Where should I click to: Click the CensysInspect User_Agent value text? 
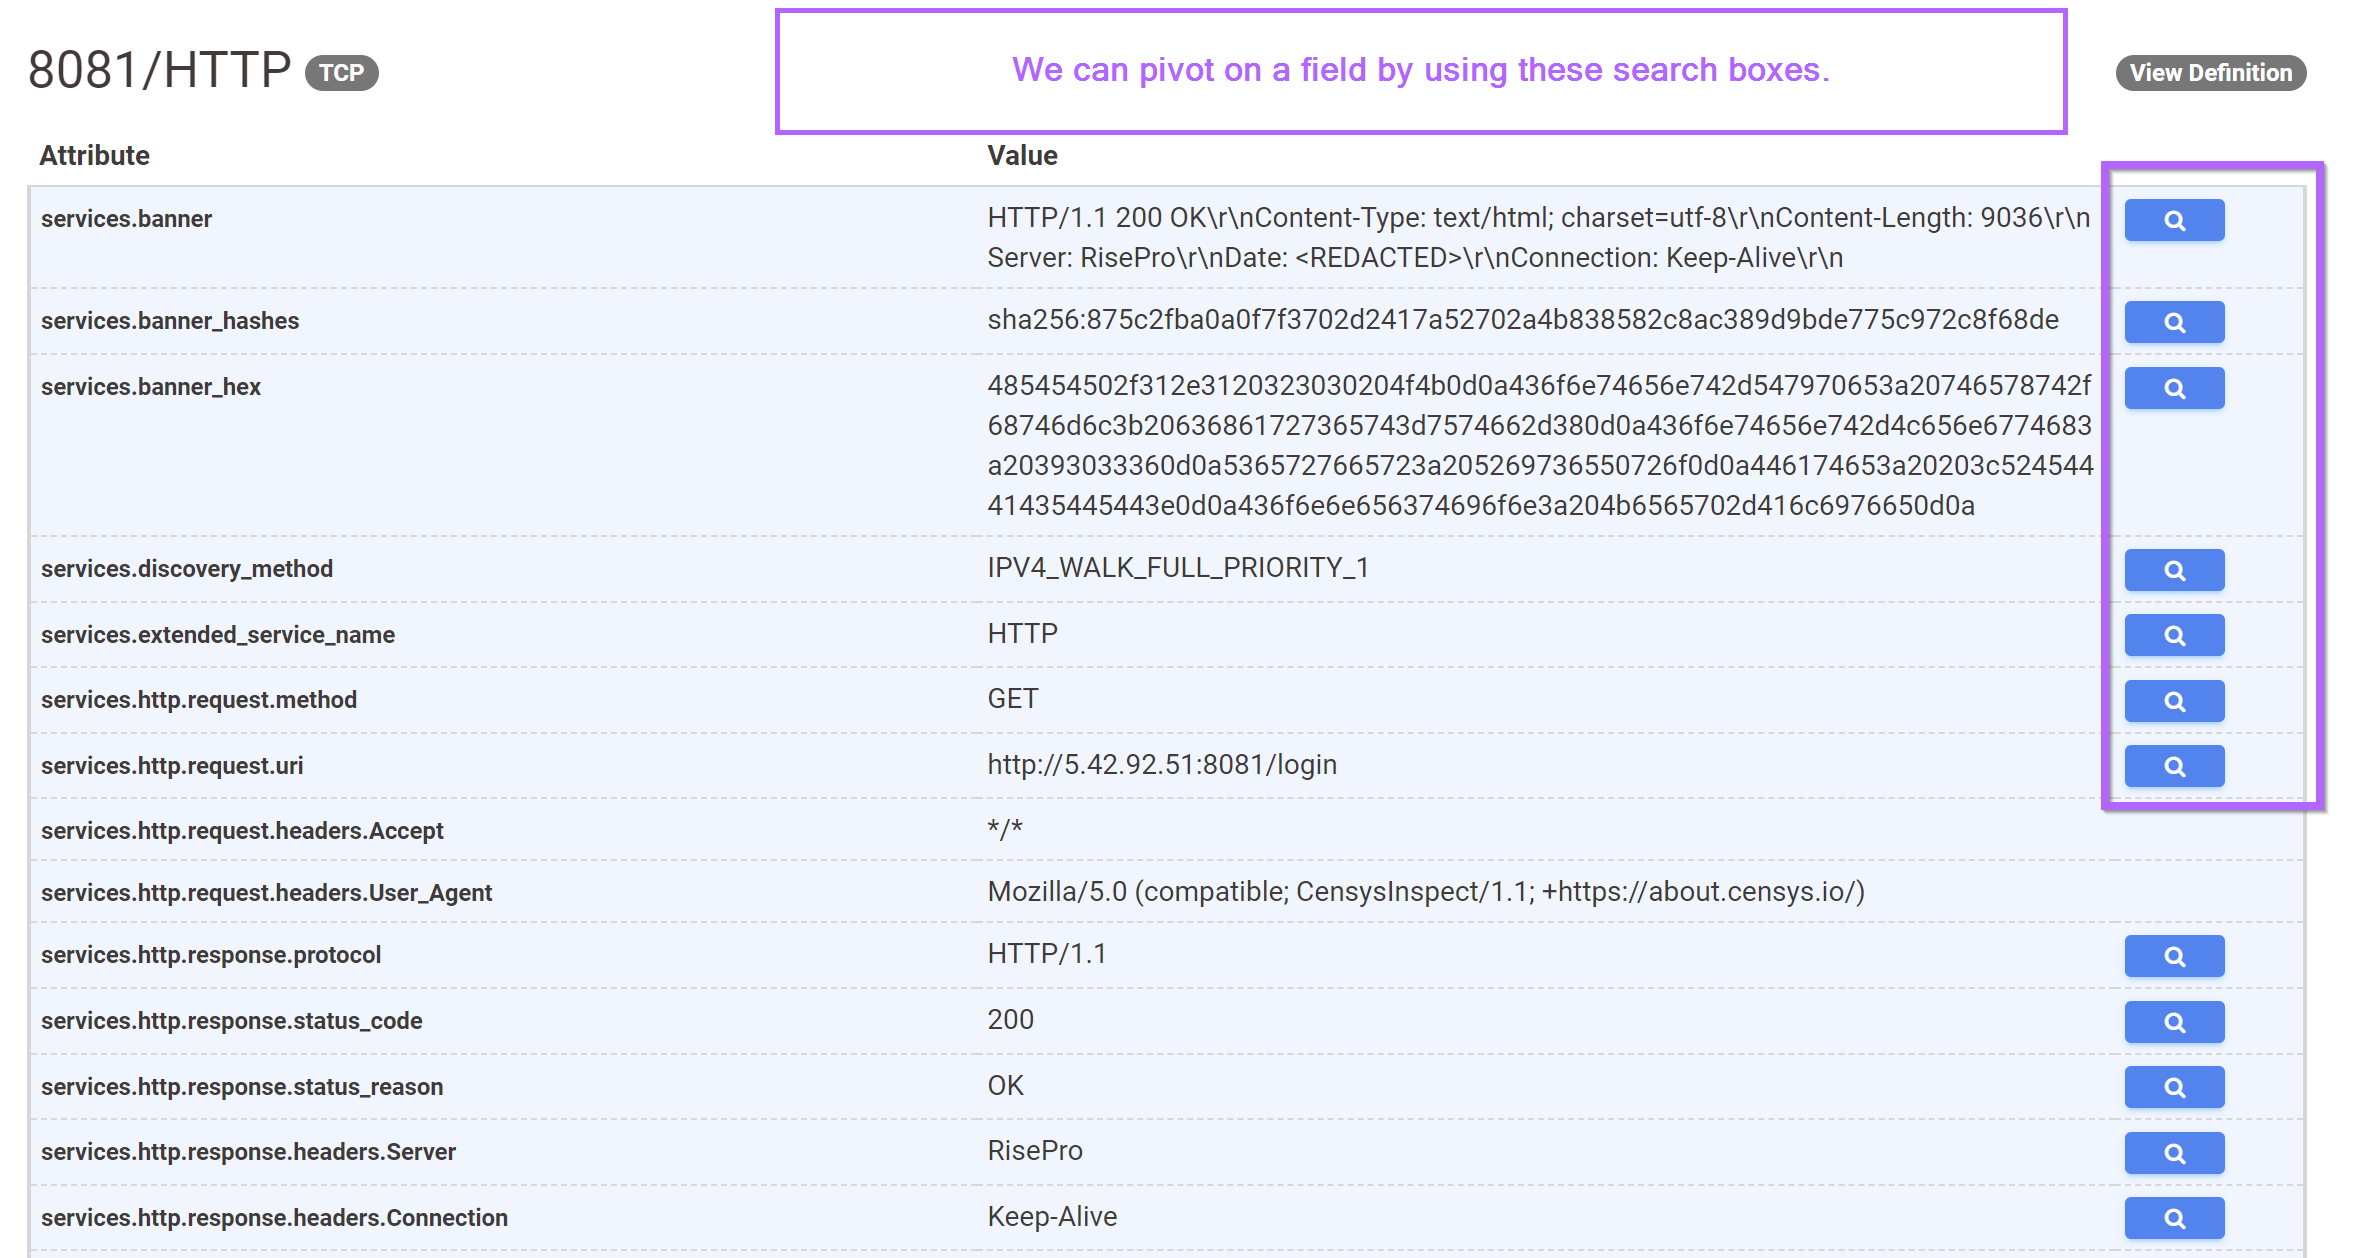pos(1425,892)
